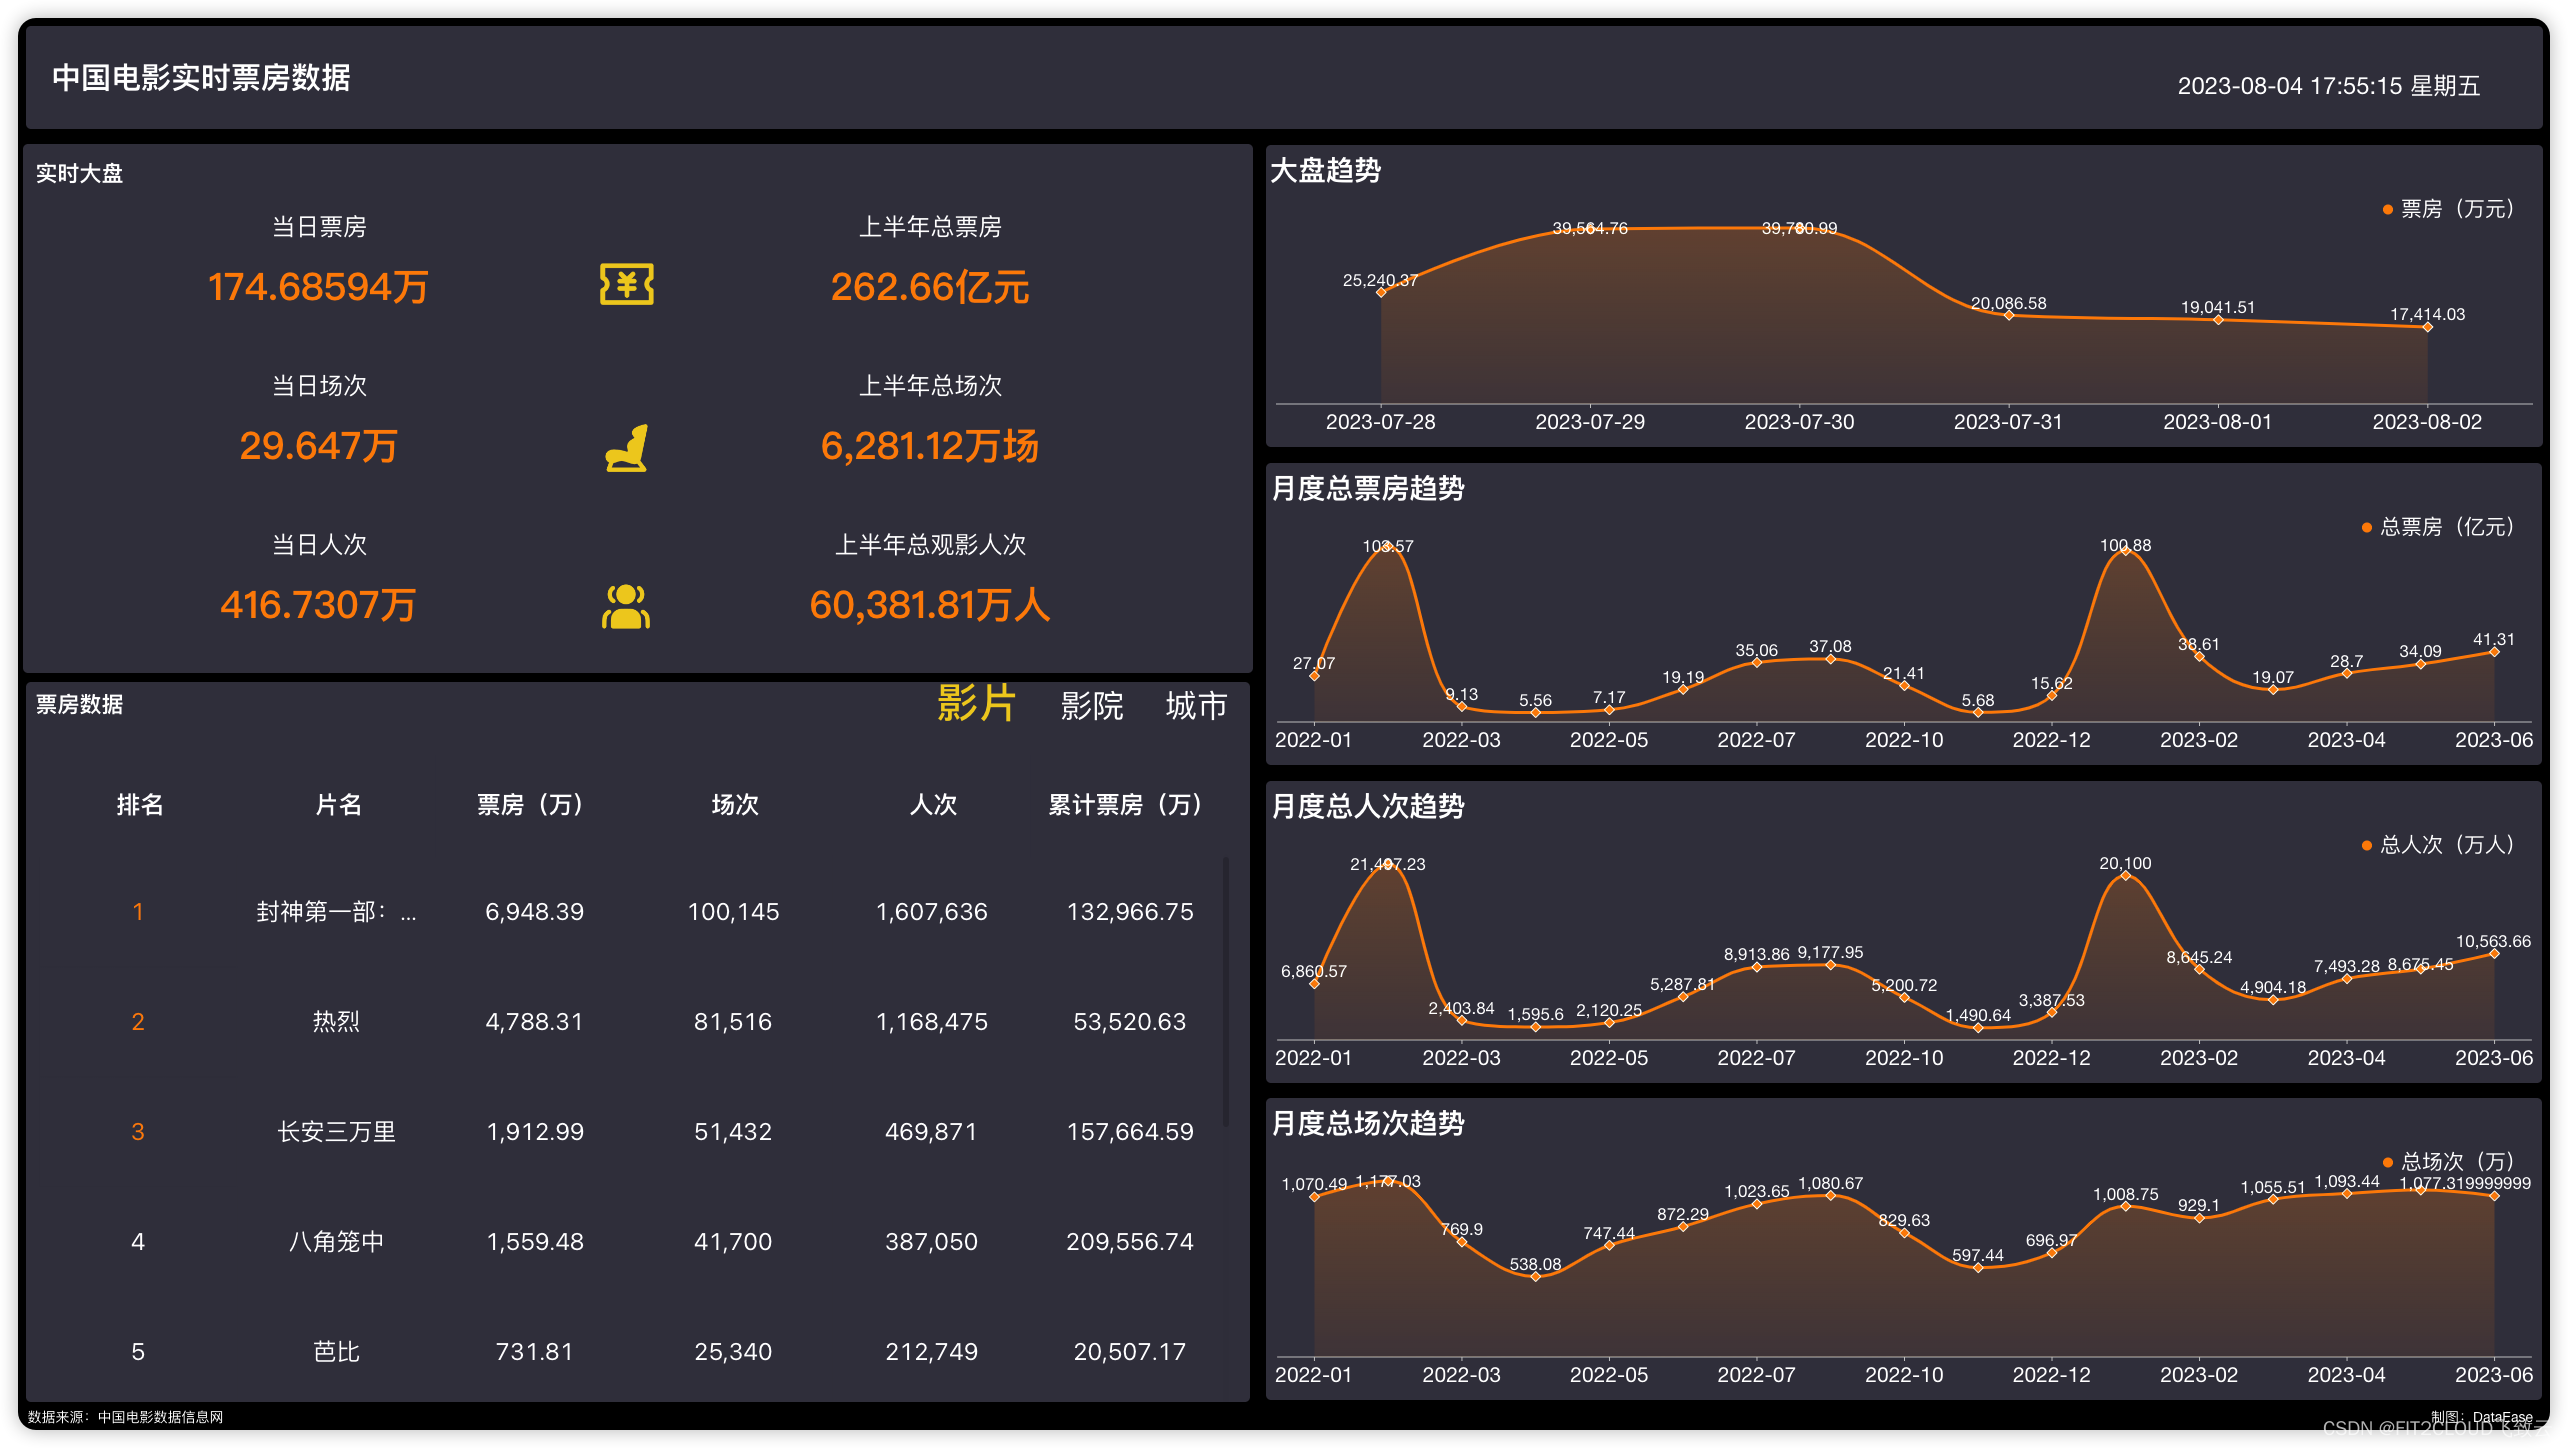This screenshot has height=1448, width=2568.
Task: Click the yellow audience people icon
Action: pos(626,607)
